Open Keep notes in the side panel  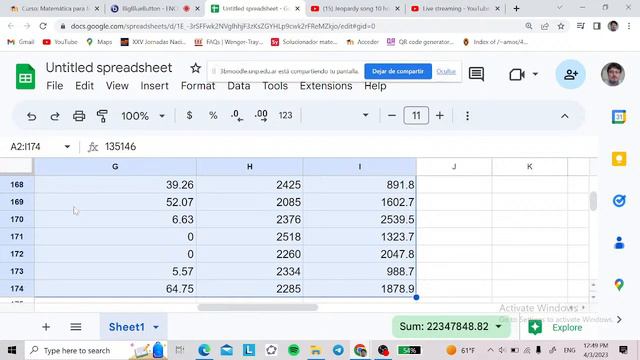pyautogui.click(x=619, y=159)
